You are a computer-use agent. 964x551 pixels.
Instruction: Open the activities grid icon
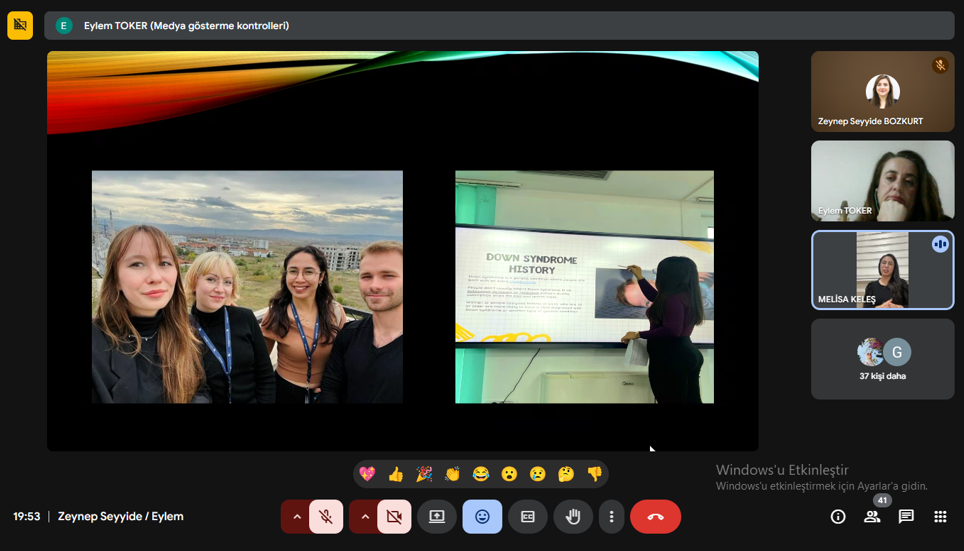[940, 516]
